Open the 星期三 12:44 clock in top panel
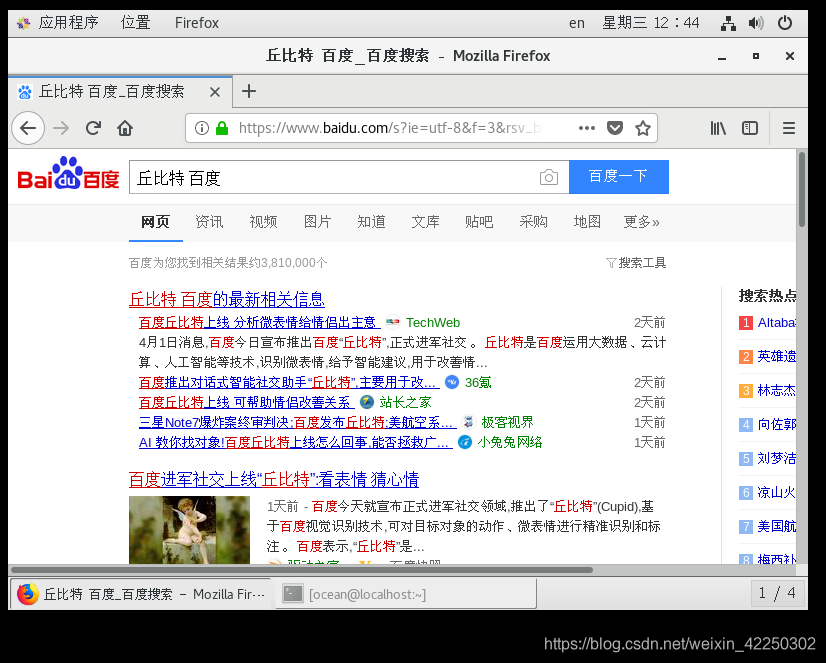 click(651, 23)
